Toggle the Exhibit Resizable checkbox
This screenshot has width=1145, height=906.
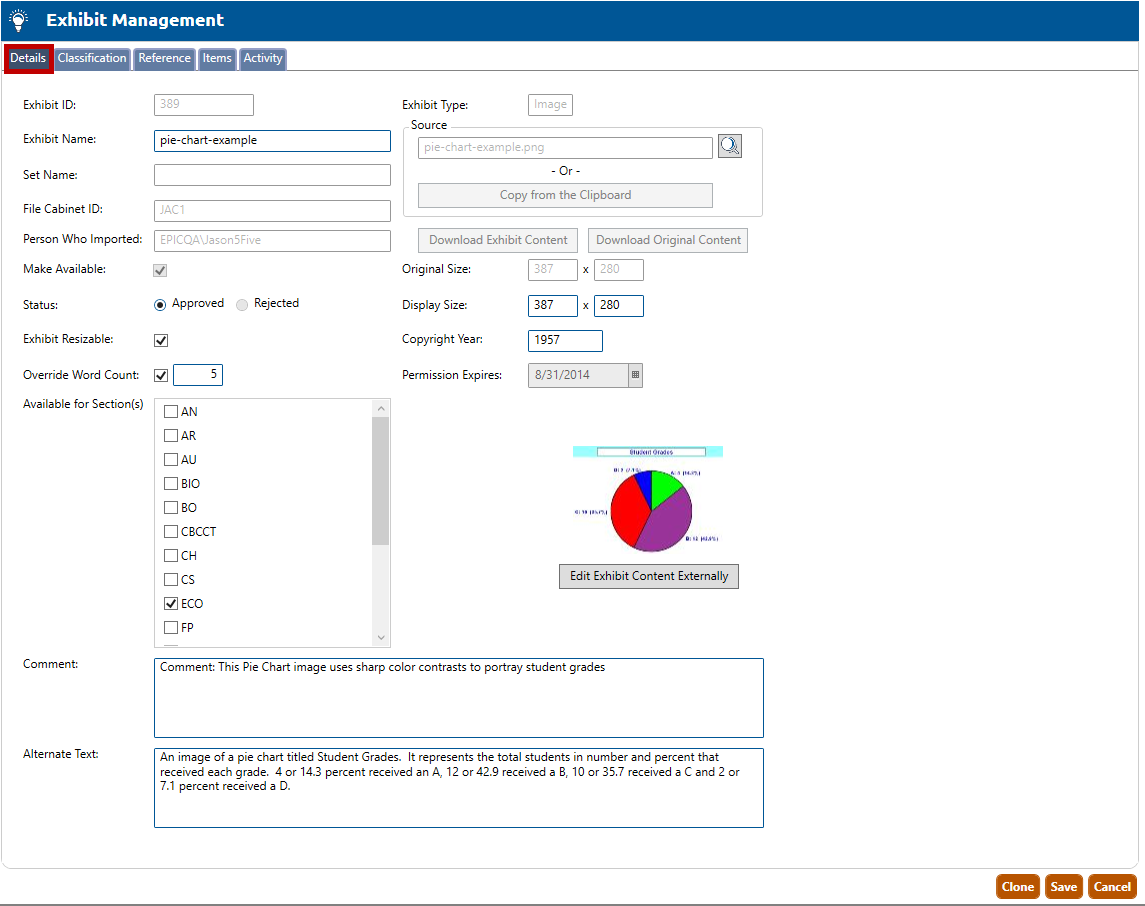pyautogui.click(x=161, y=340)
